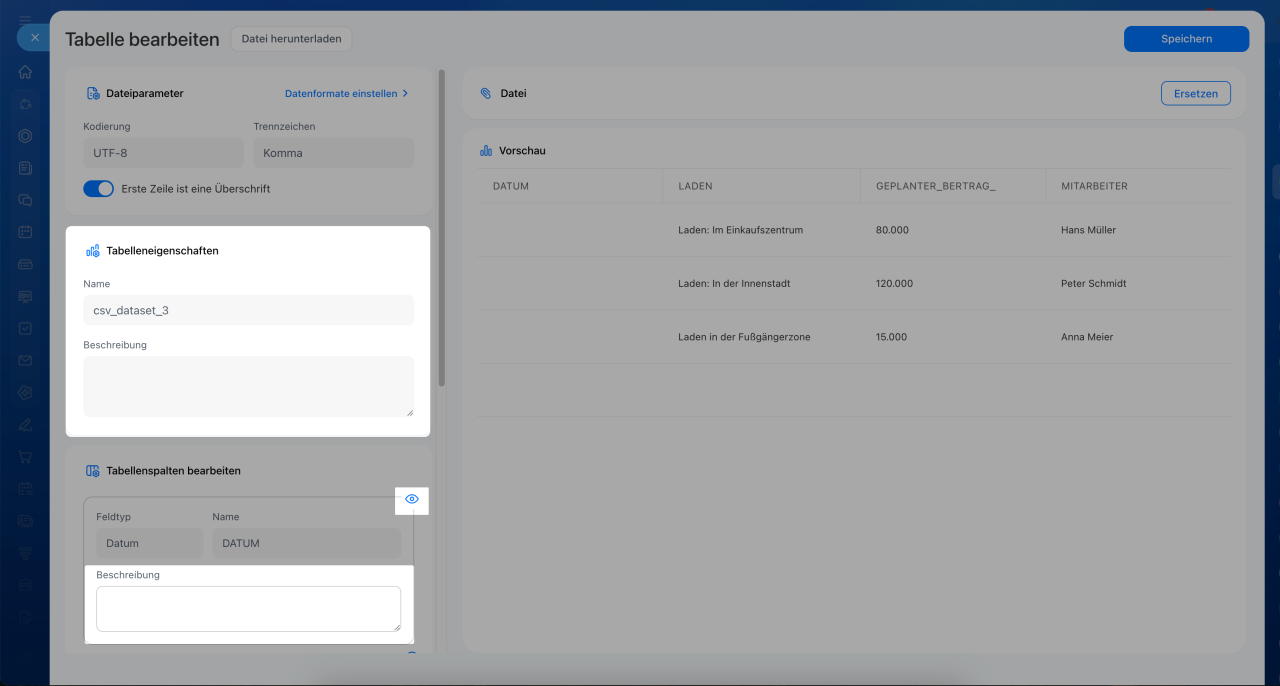
Task: Click the 'Tabellenspalten bearbeiten' heading text
Action: 173,471
